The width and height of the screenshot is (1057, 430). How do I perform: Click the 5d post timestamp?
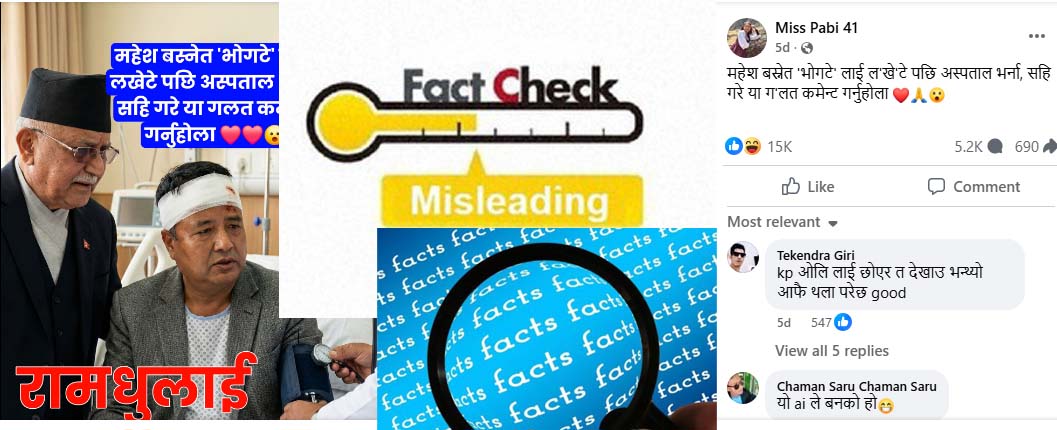point(782,48)
